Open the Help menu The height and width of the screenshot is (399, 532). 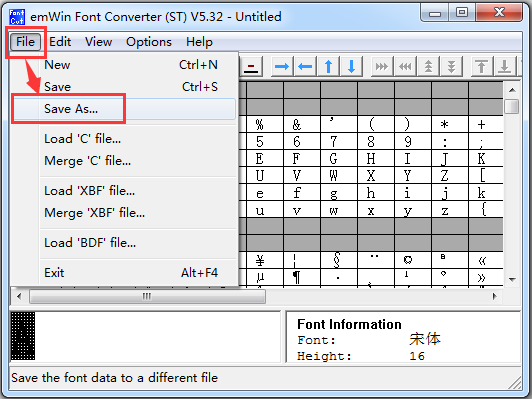(199, 42)
